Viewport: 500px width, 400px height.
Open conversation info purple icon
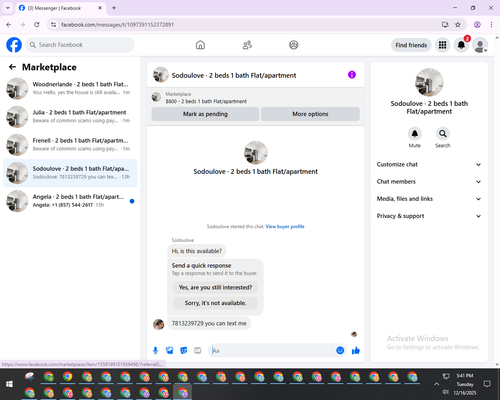point(352,75)
